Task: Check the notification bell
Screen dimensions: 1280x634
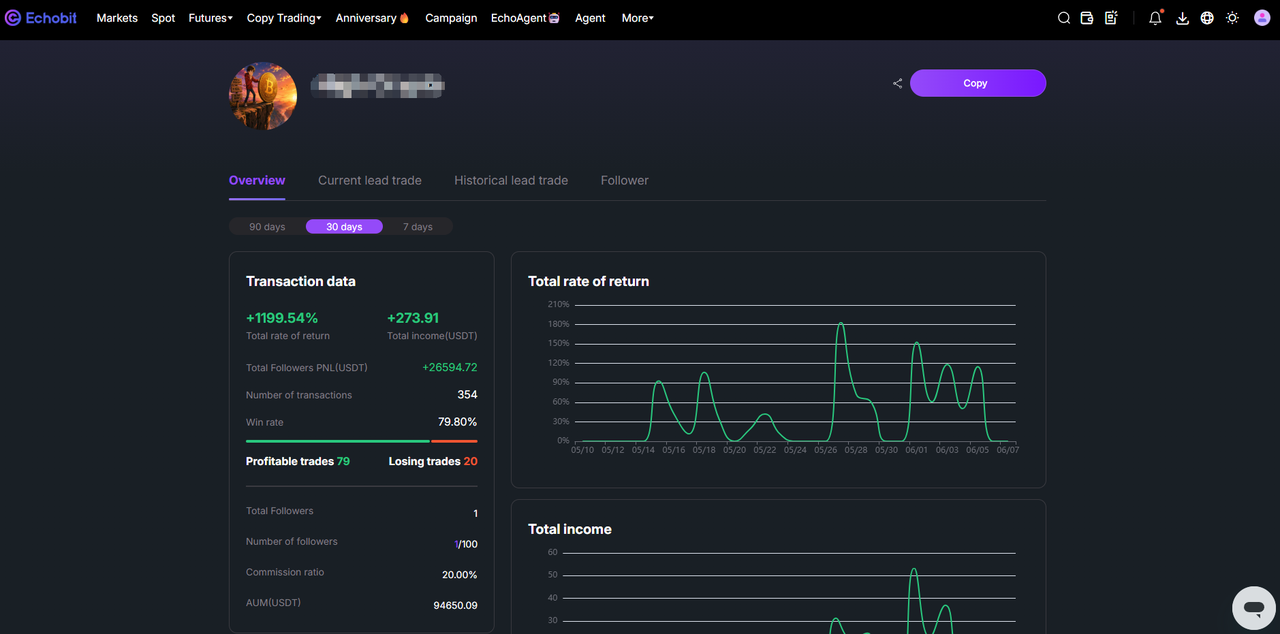Action: coord(1156,18)
